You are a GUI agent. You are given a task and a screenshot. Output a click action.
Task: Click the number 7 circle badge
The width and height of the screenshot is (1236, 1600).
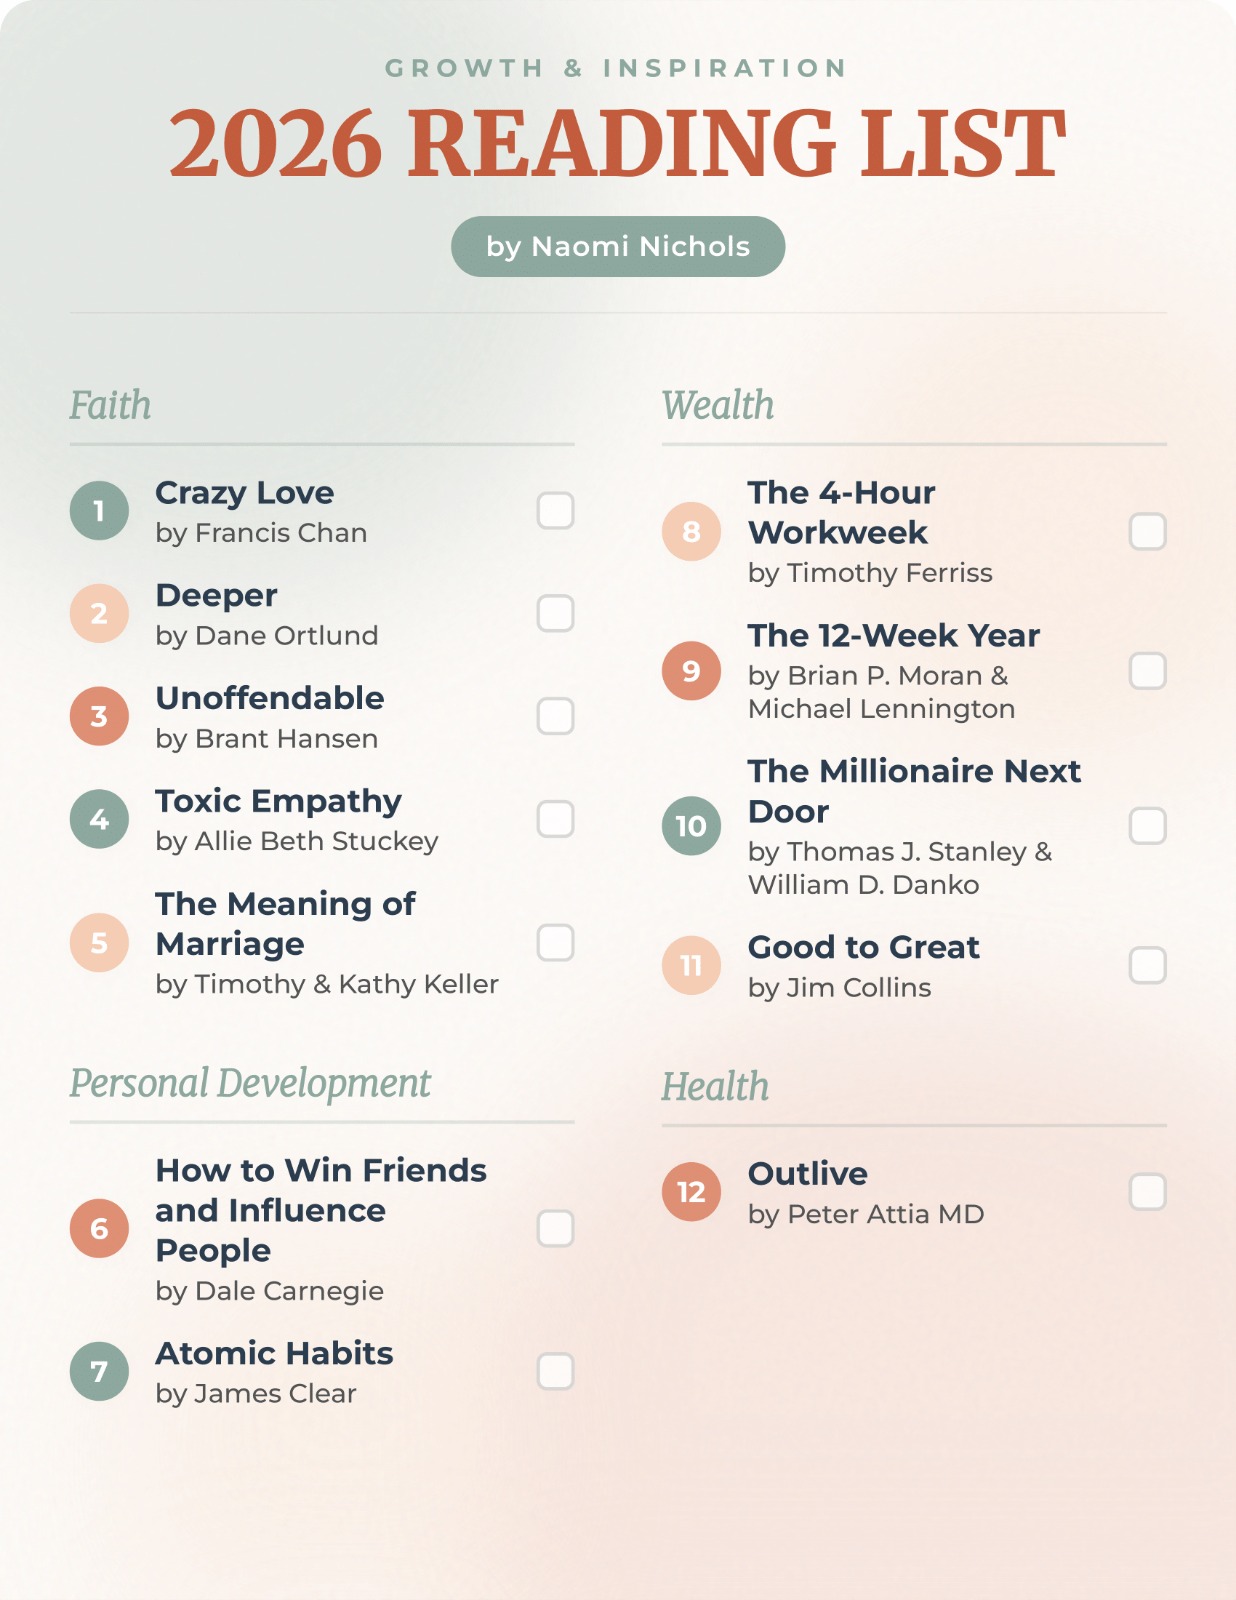(99, 1371)
